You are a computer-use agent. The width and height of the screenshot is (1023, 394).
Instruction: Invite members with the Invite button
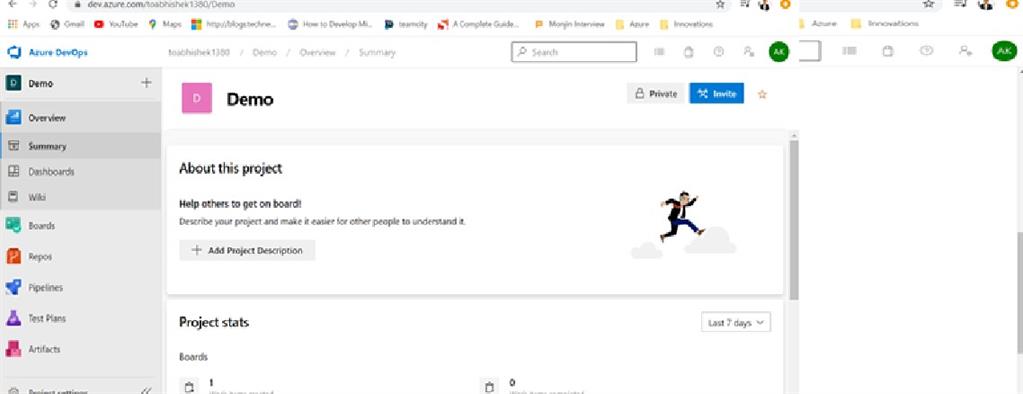[x=716, y=93]
